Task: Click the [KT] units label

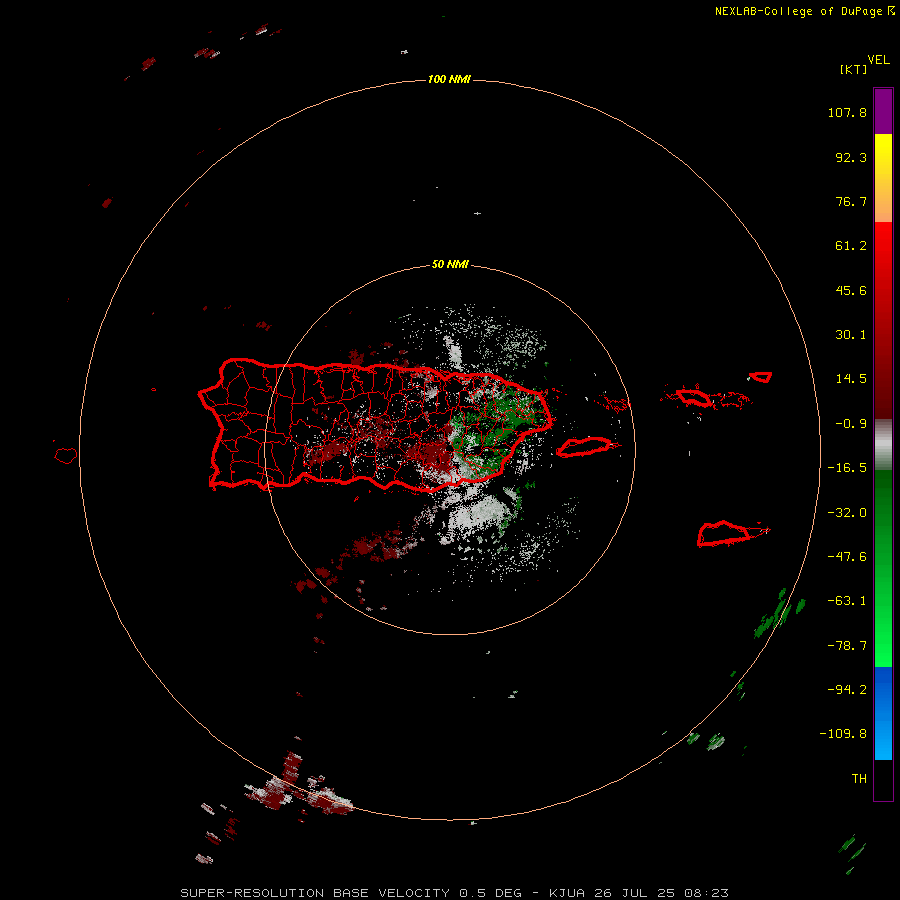Action: pyautogui.click(x=854, y=69)
